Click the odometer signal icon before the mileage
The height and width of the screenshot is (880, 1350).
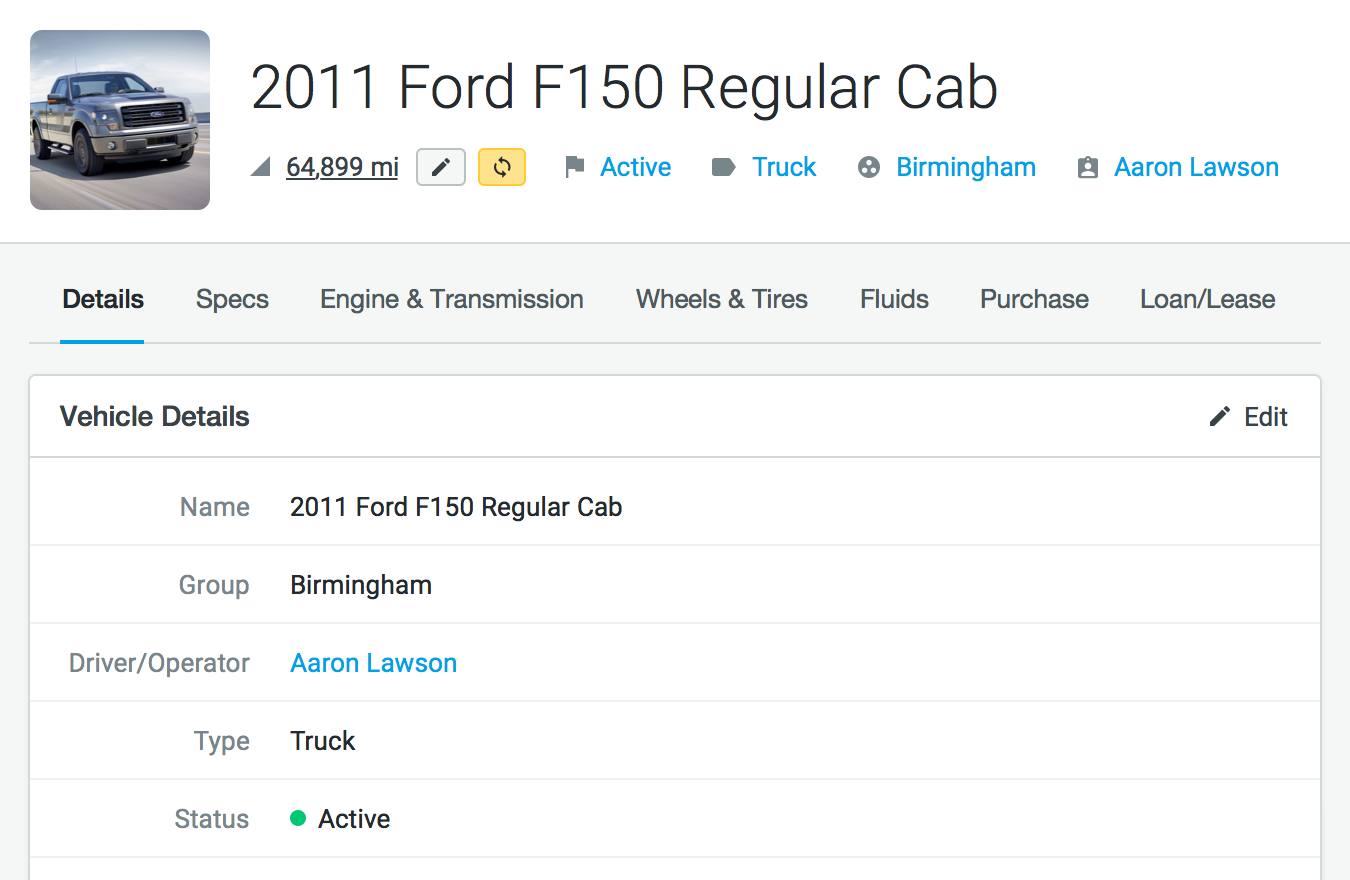click(261, 167)
